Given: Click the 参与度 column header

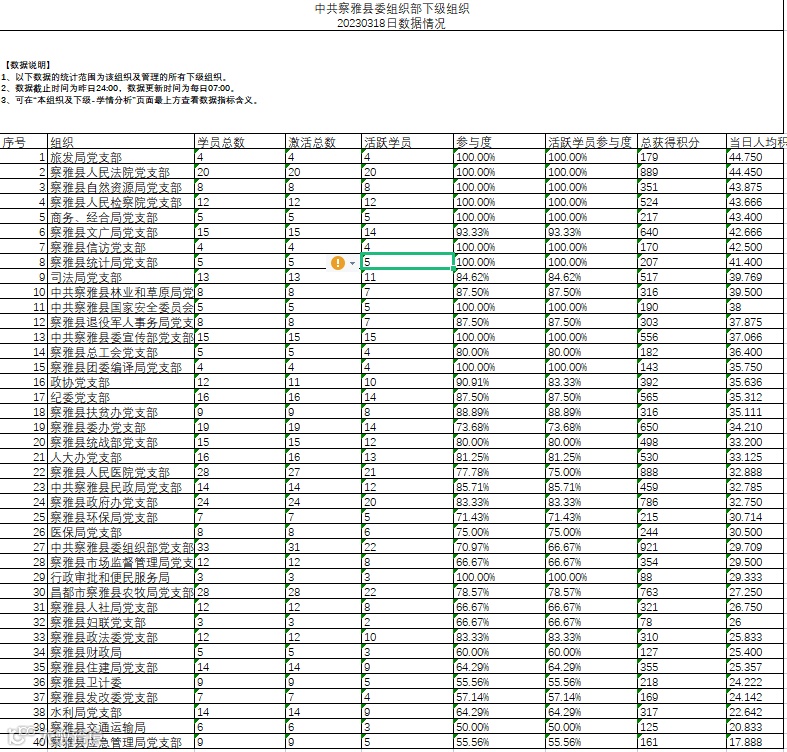Looking at the screenshot, I should pos(499,142).
